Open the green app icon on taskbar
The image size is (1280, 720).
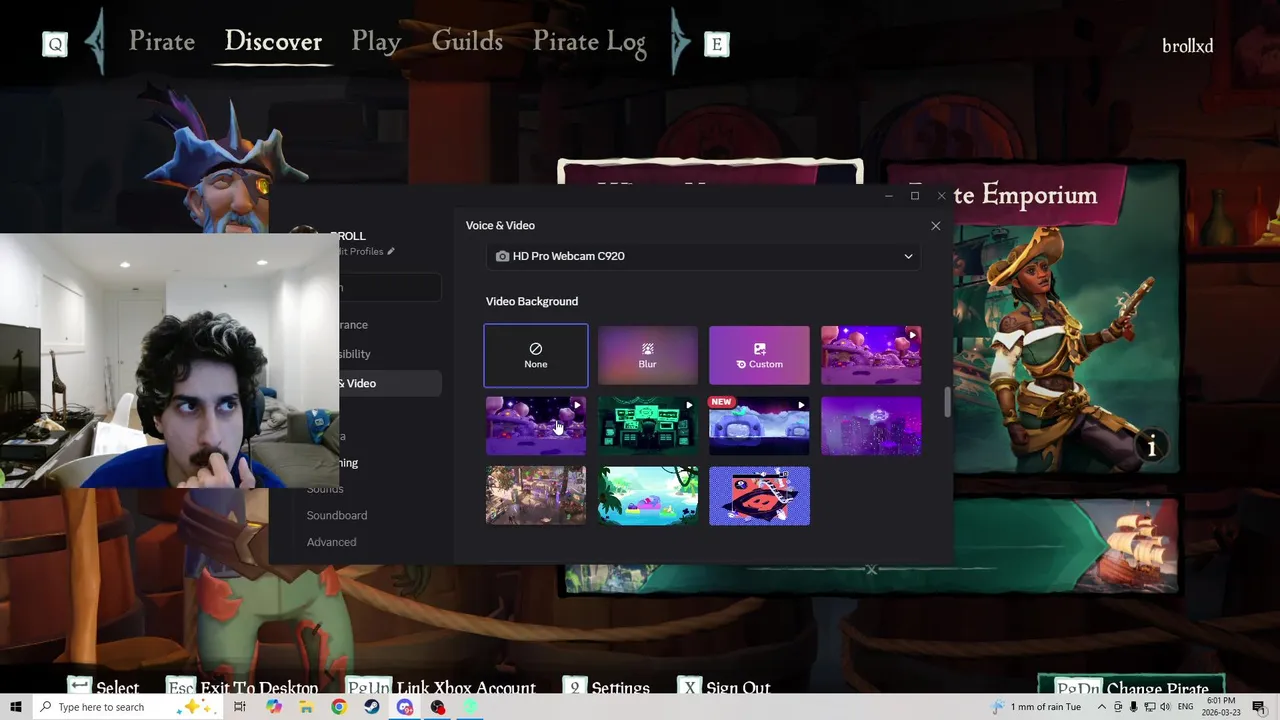470,707
